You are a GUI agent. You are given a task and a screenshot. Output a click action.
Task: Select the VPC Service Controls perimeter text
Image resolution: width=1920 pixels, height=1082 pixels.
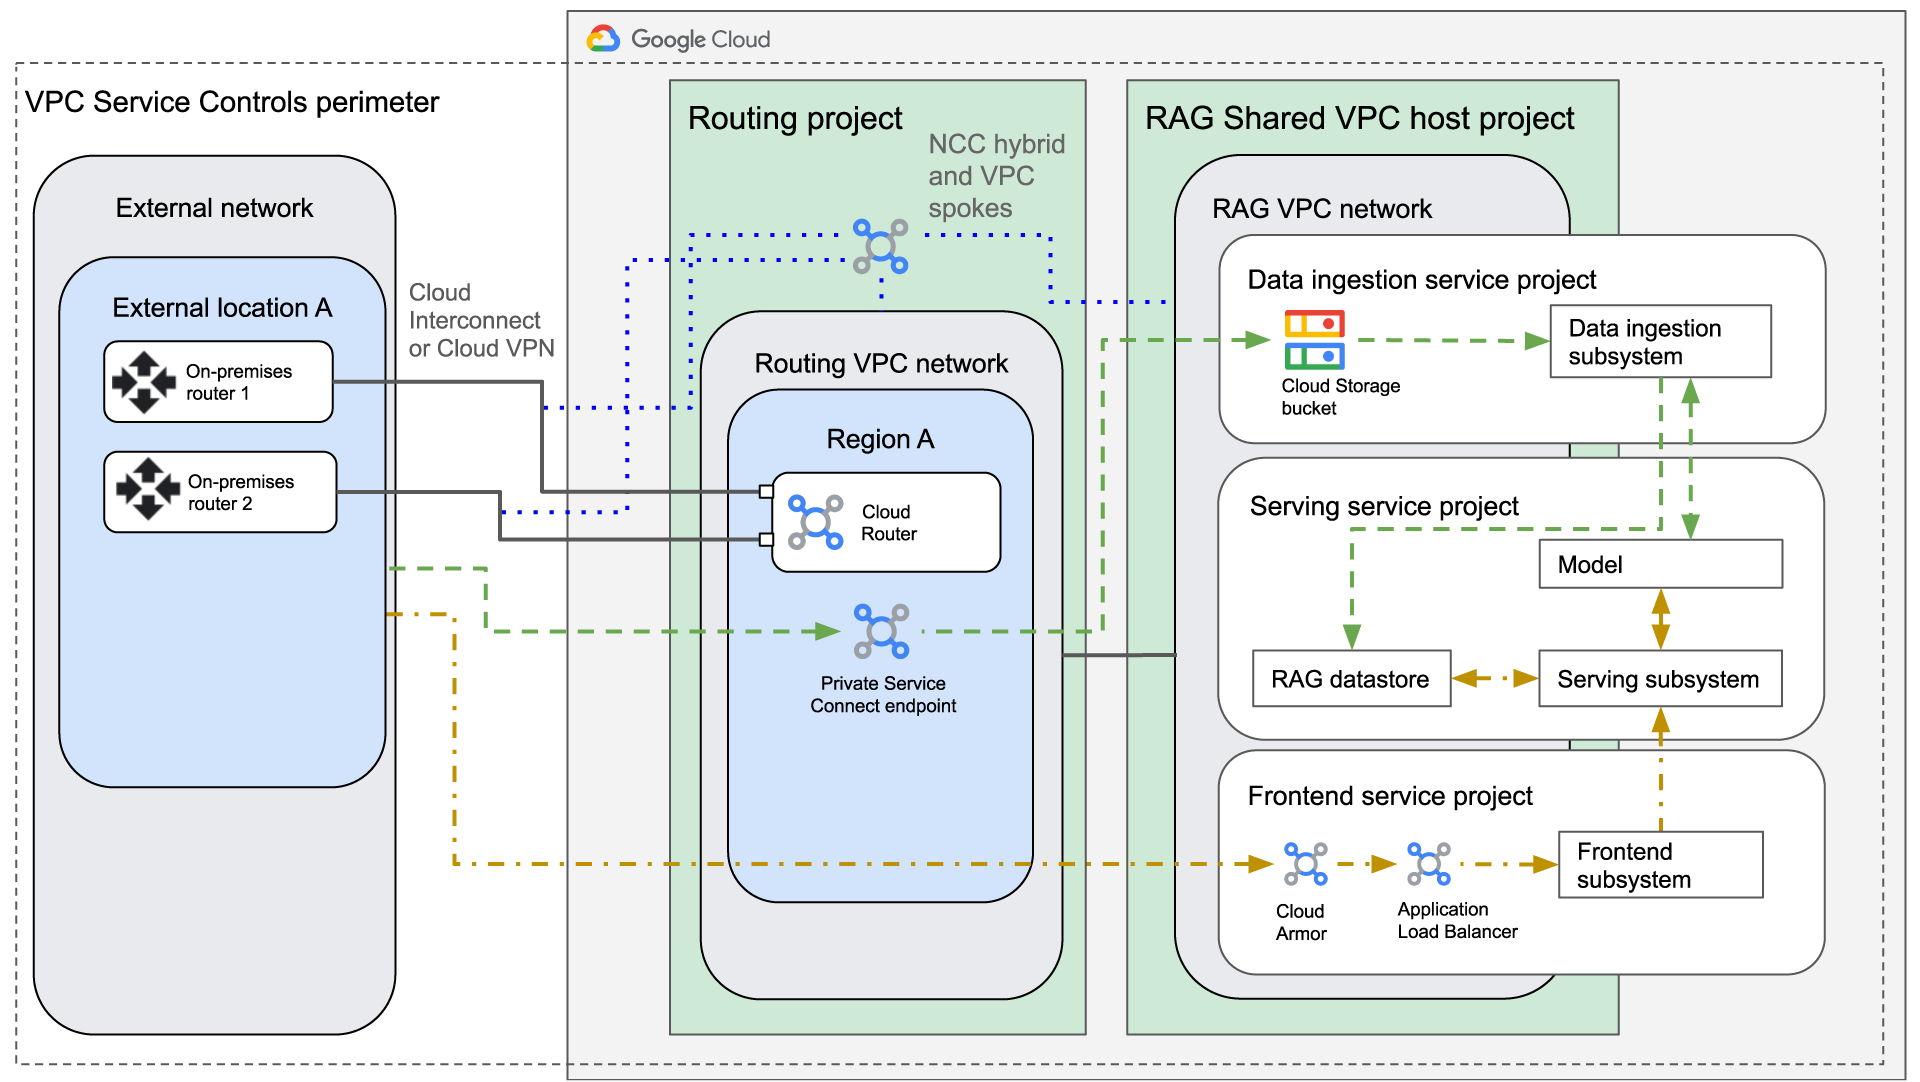(x=232, y=102)
